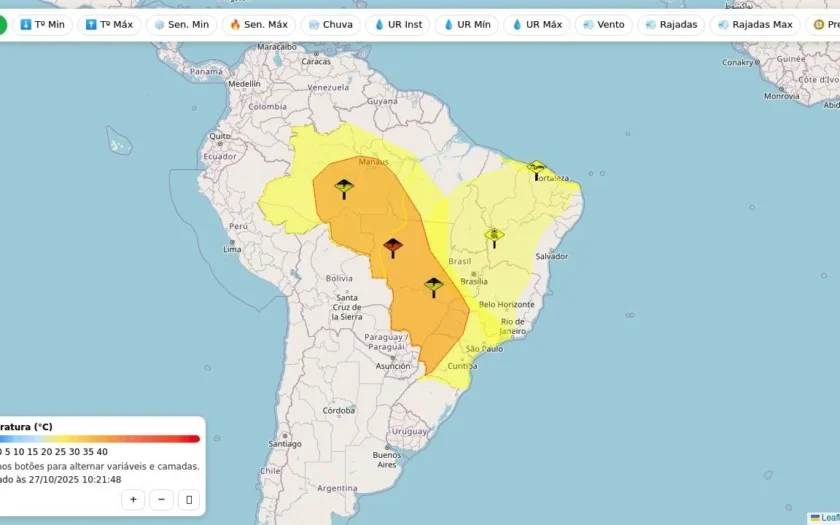Screen dimensions: 840x525
Task: Zoom in with the plus button
Action: coord(133,500)
